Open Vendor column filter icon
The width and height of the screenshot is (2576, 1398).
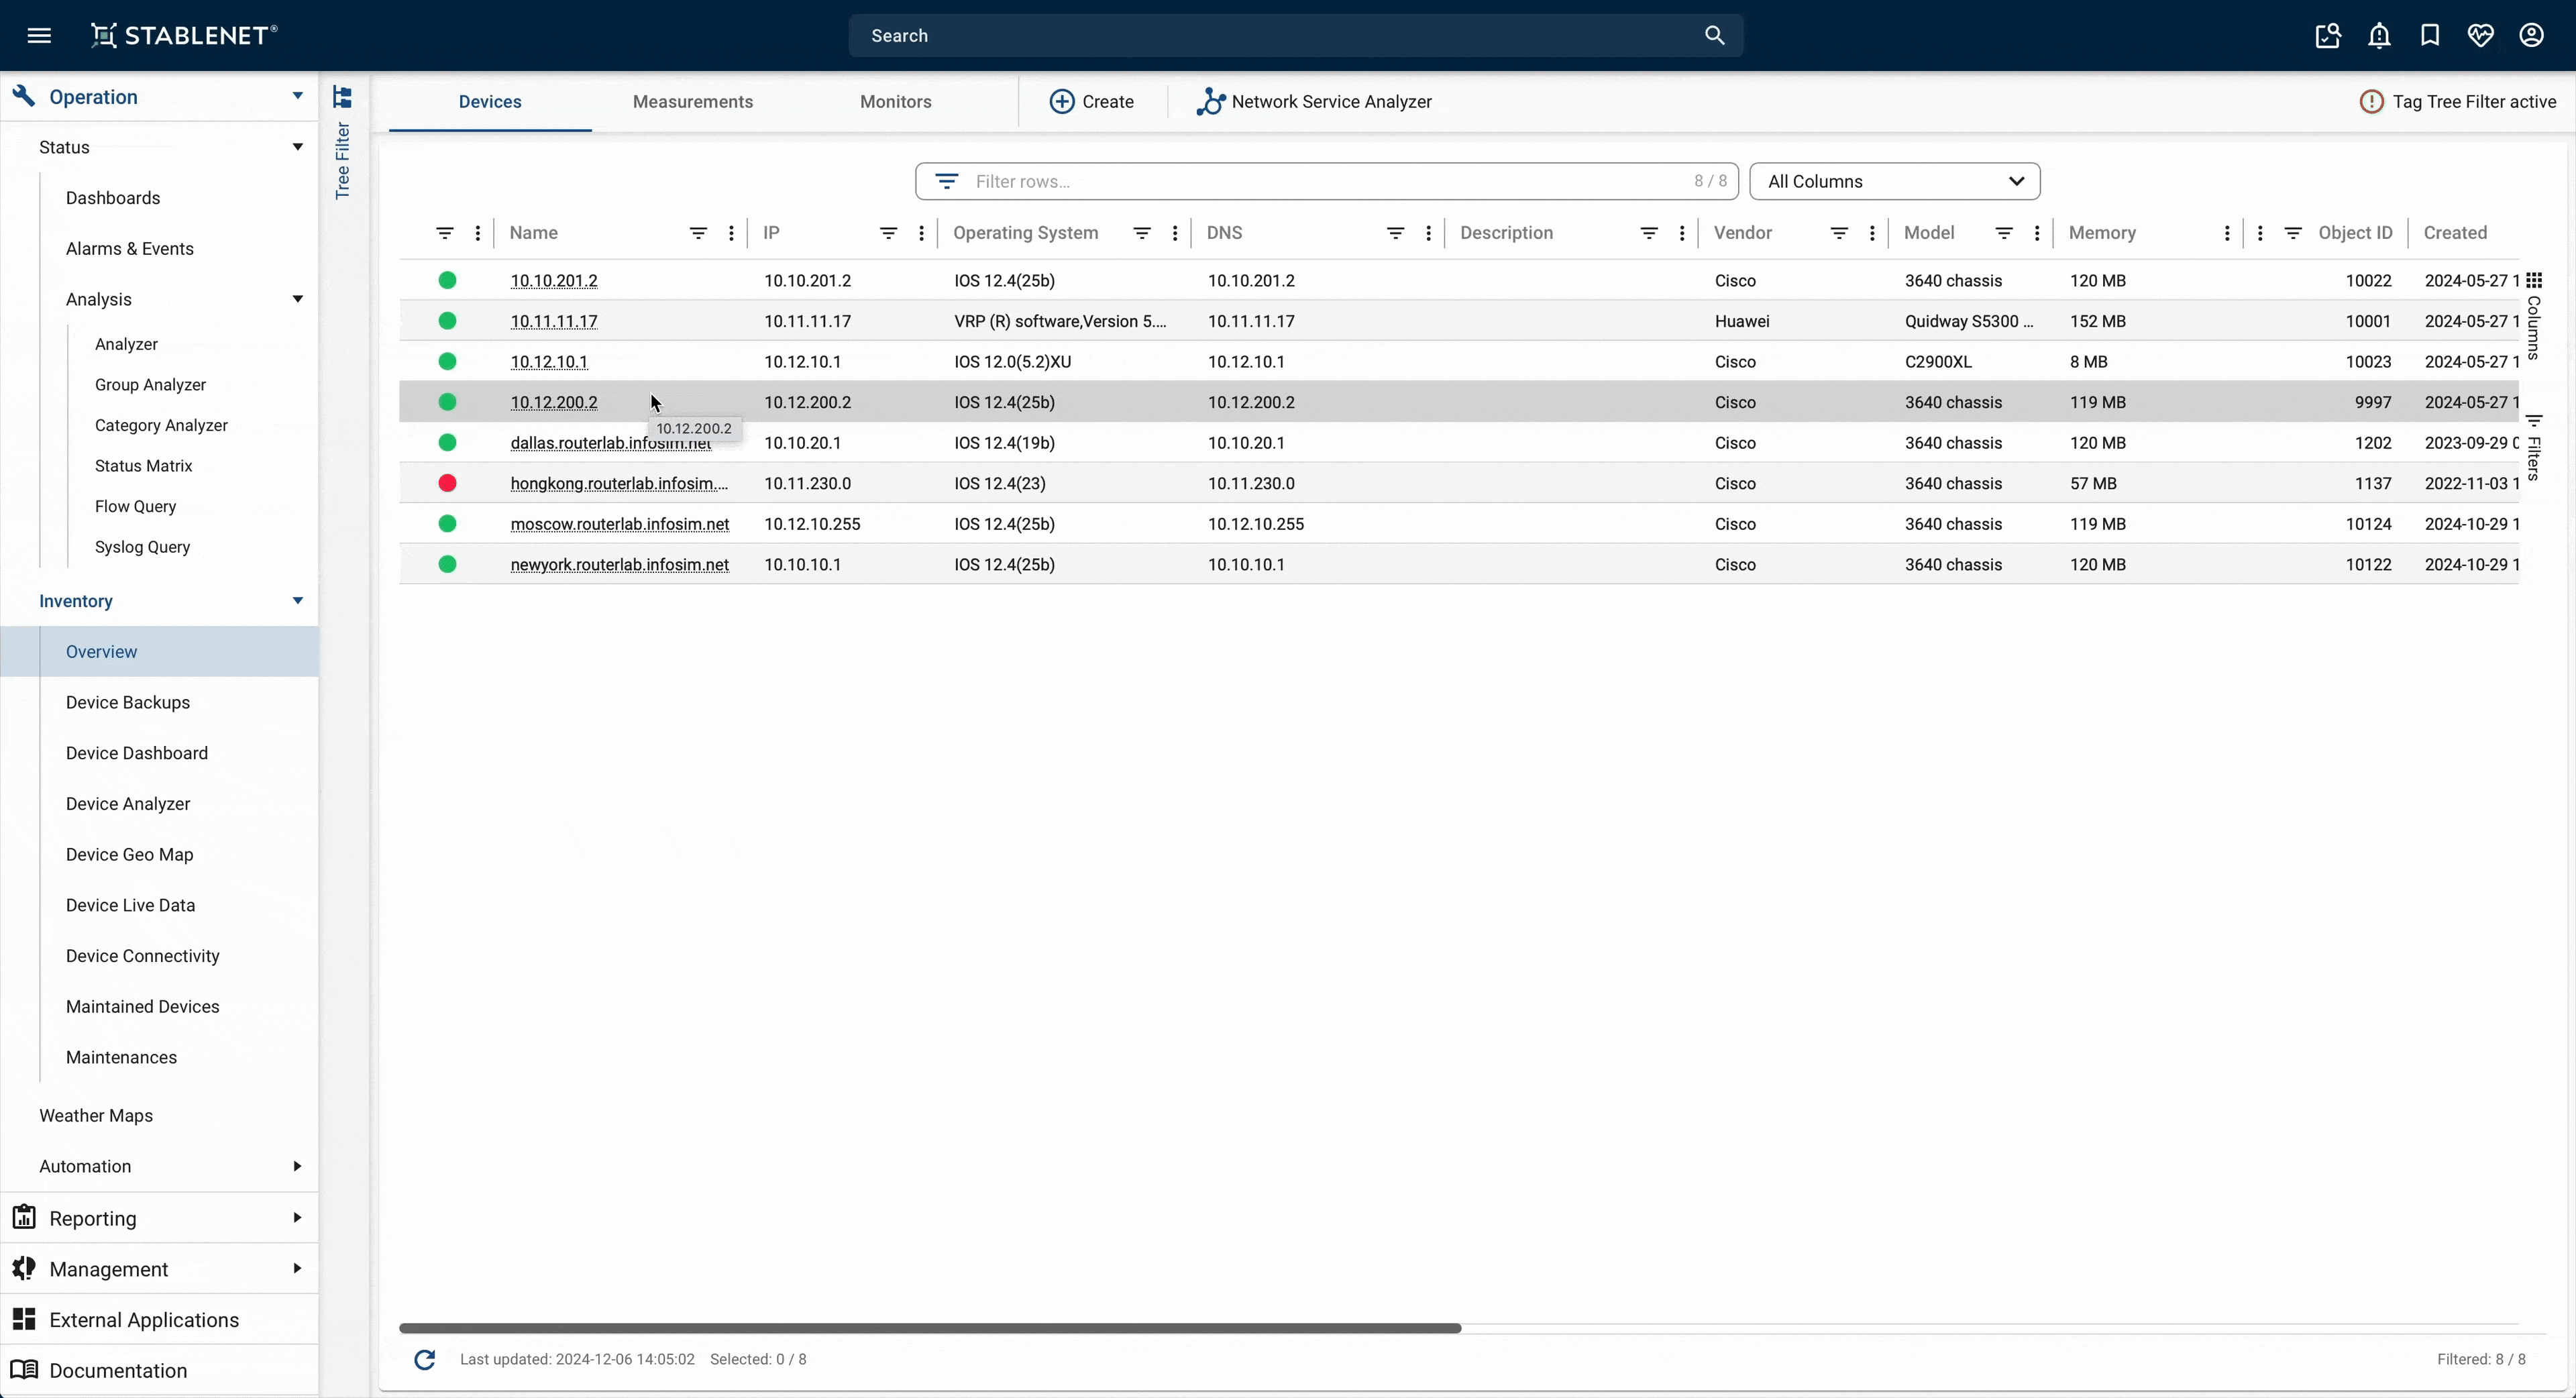tap(1839, 233)
